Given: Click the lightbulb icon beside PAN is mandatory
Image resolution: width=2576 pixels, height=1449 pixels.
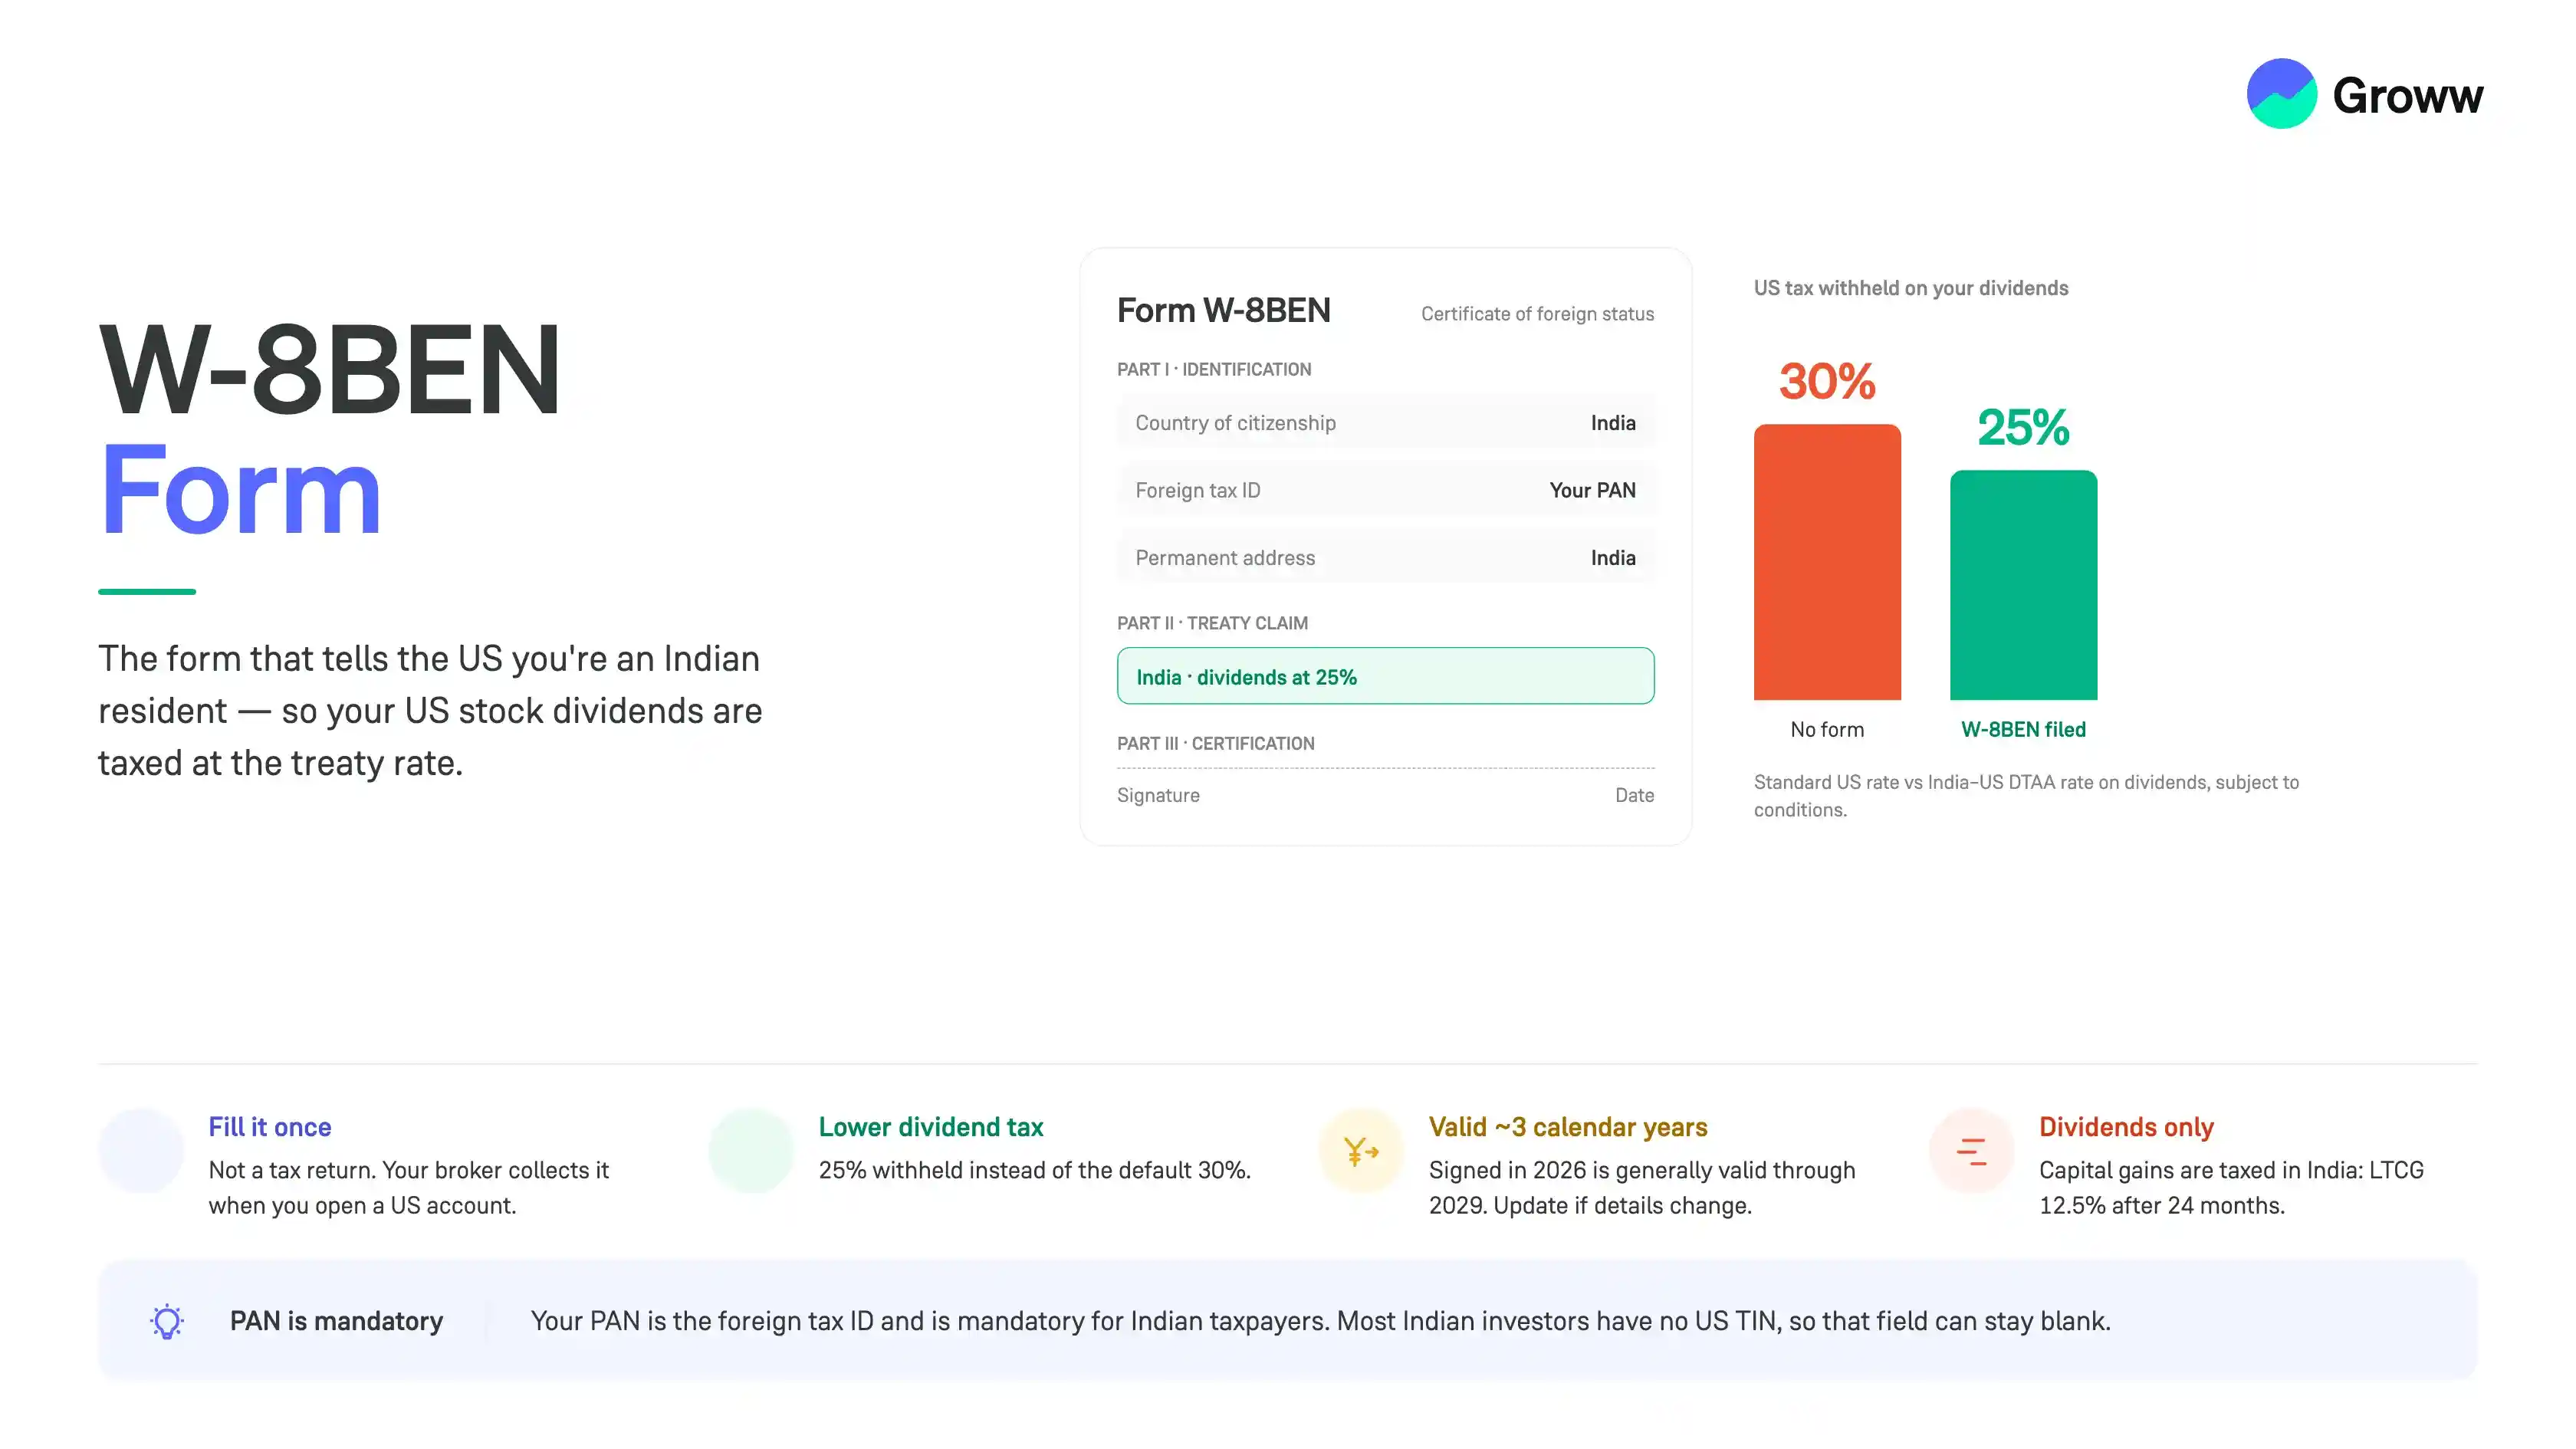Looking at the screenshot, I should click(167, 1321).
